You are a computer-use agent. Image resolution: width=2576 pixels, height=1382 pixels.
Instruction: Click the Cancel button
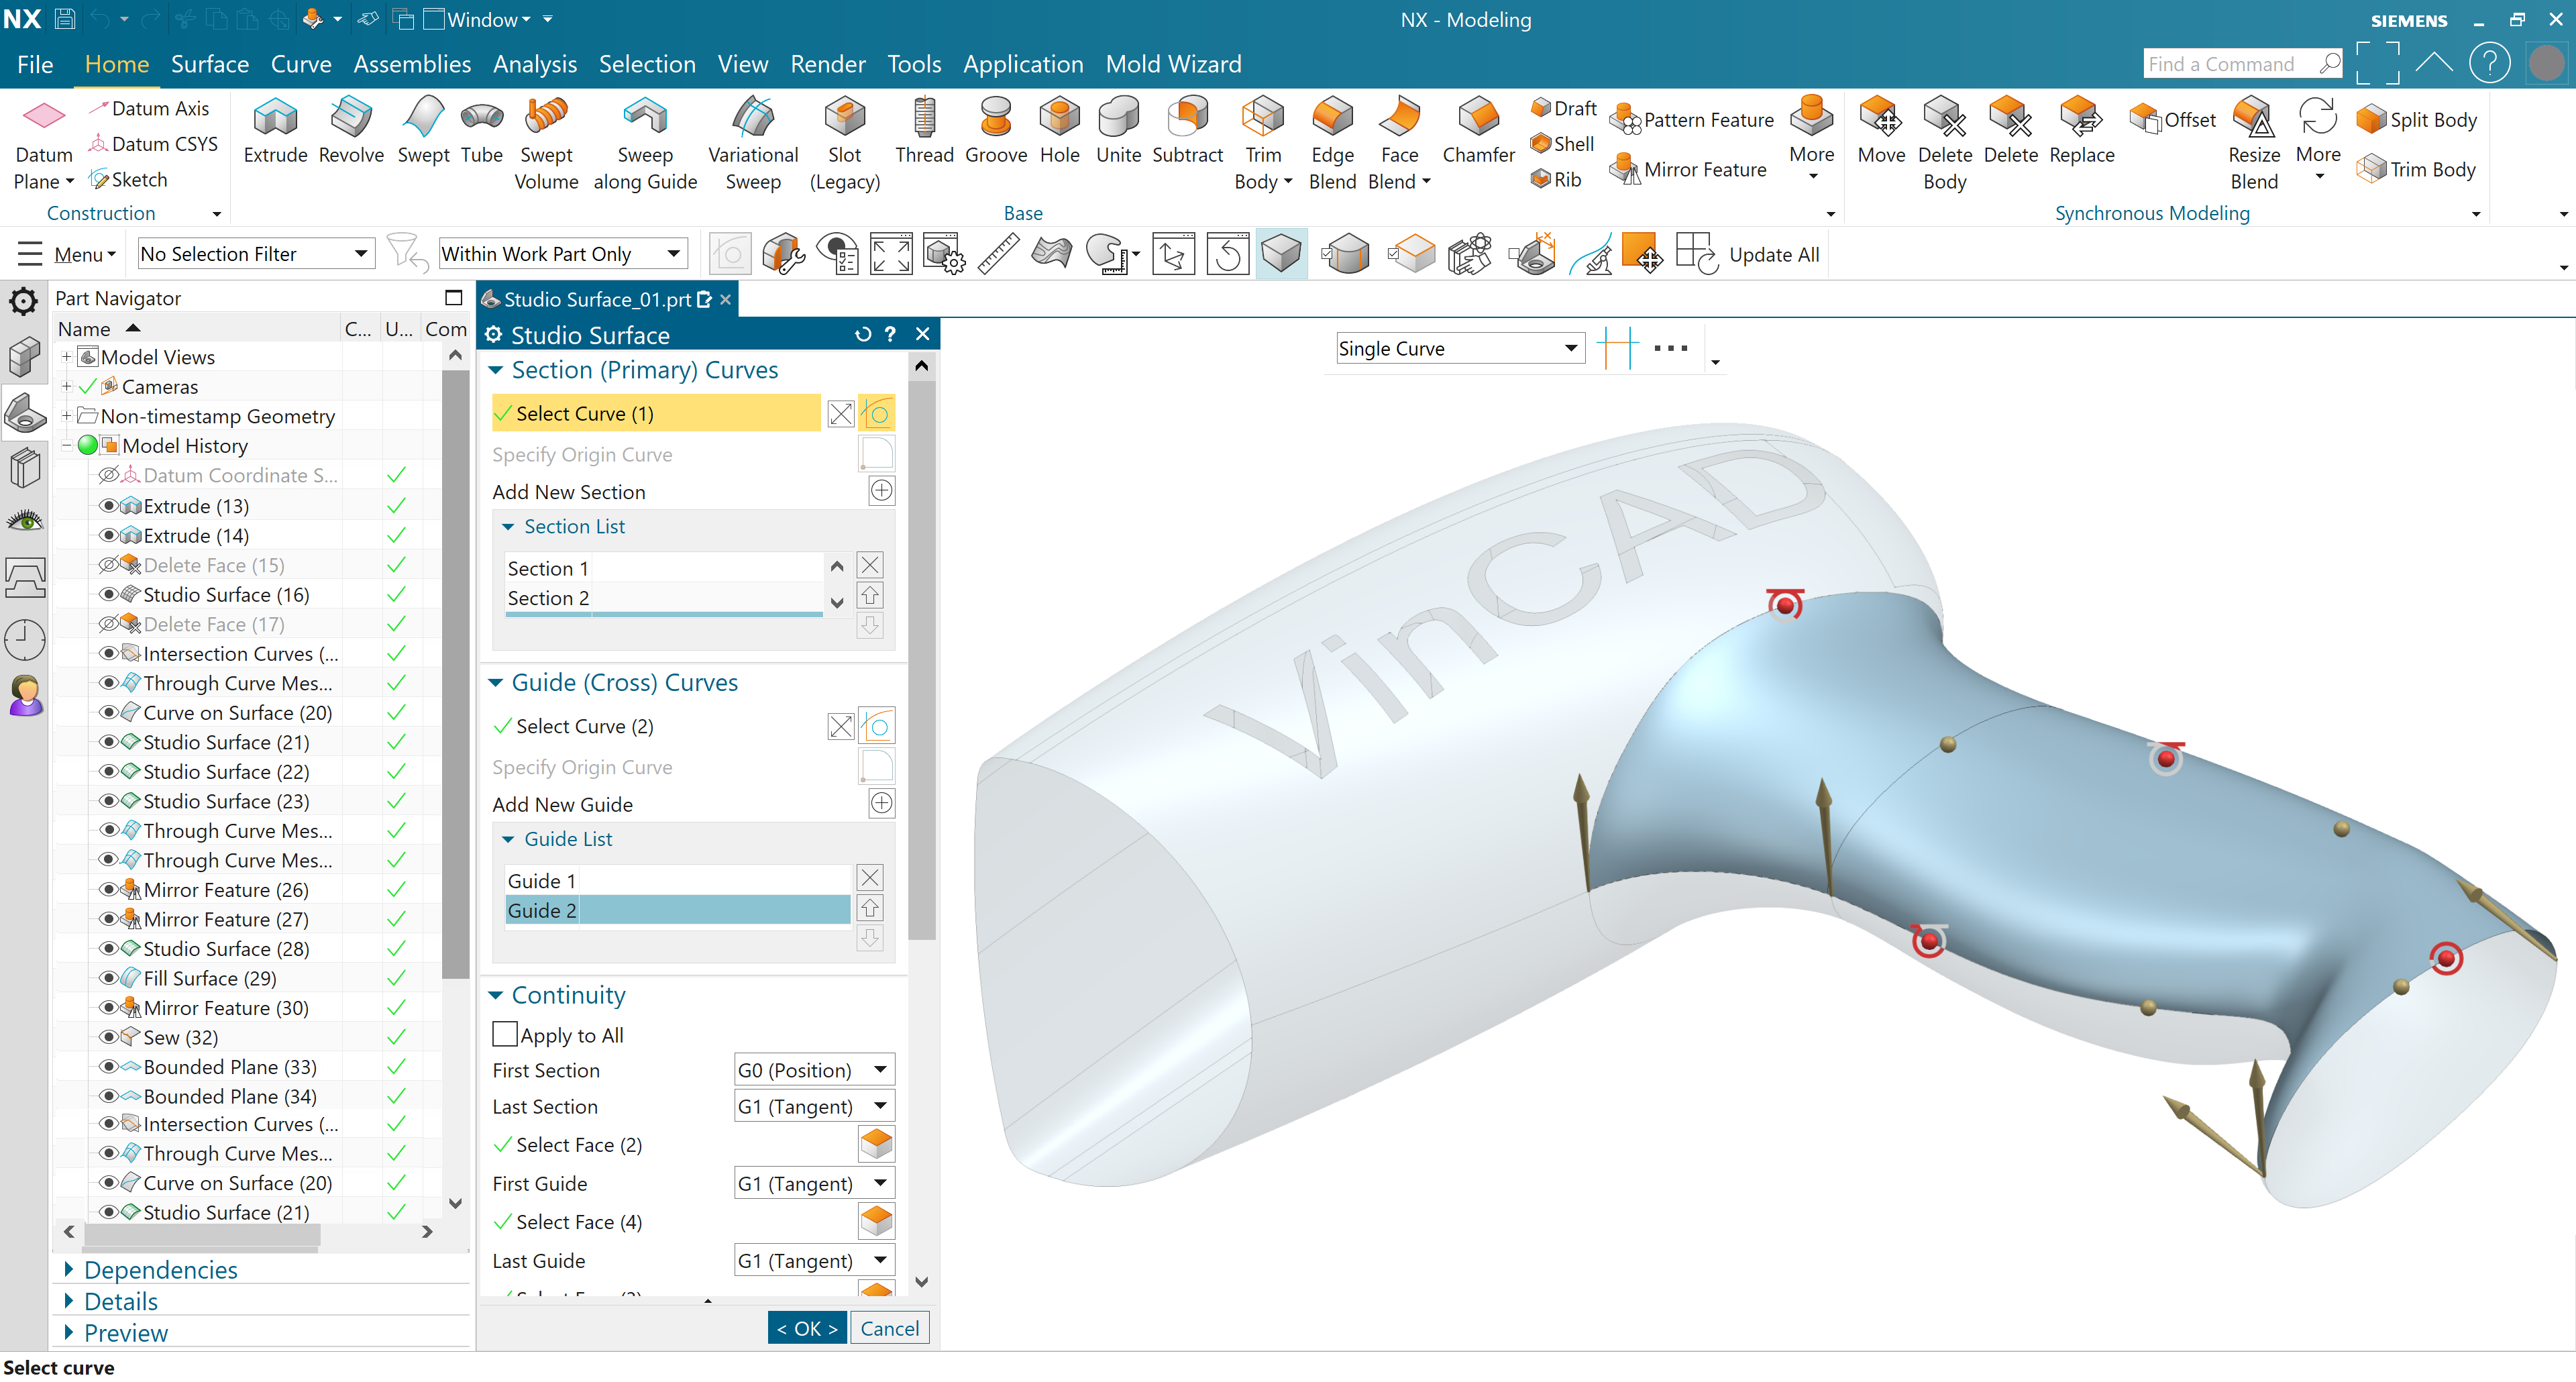click(889, 1328)
